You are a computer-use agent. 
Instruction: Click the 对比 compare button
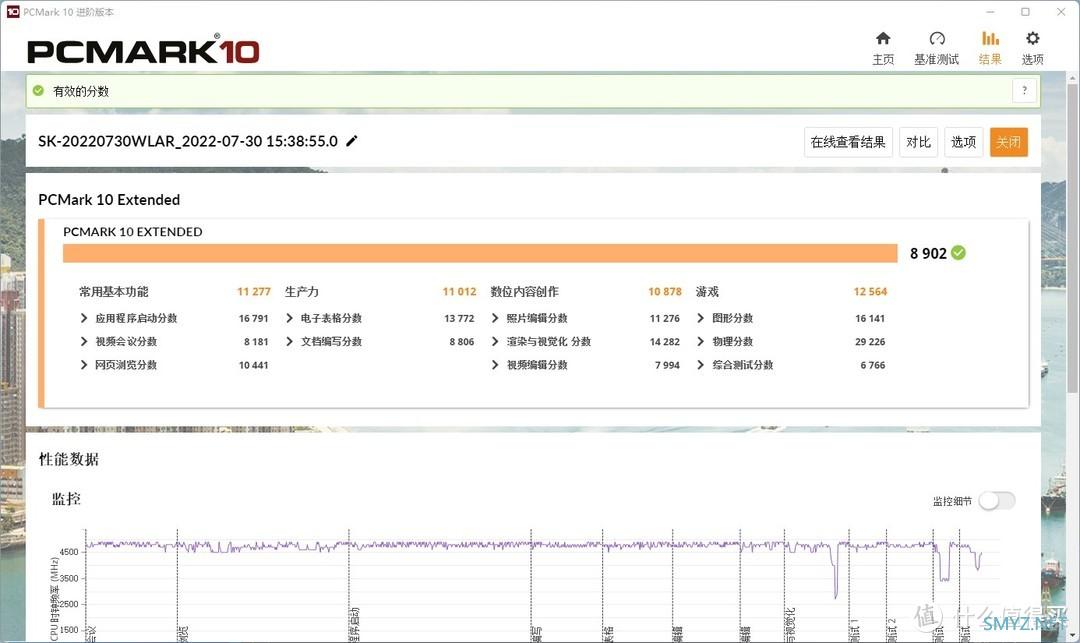(x=918, y=142)
